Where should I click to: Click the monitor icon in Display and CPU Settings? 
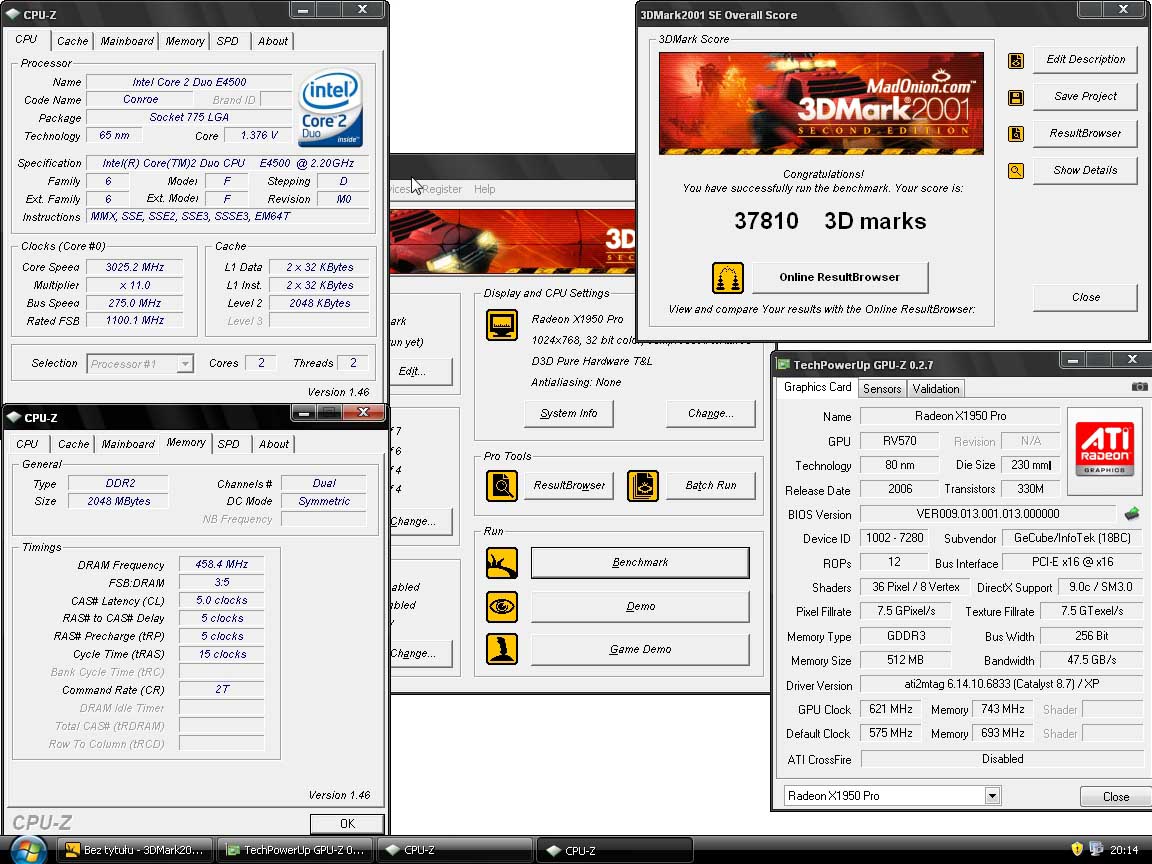click(502, 325)
